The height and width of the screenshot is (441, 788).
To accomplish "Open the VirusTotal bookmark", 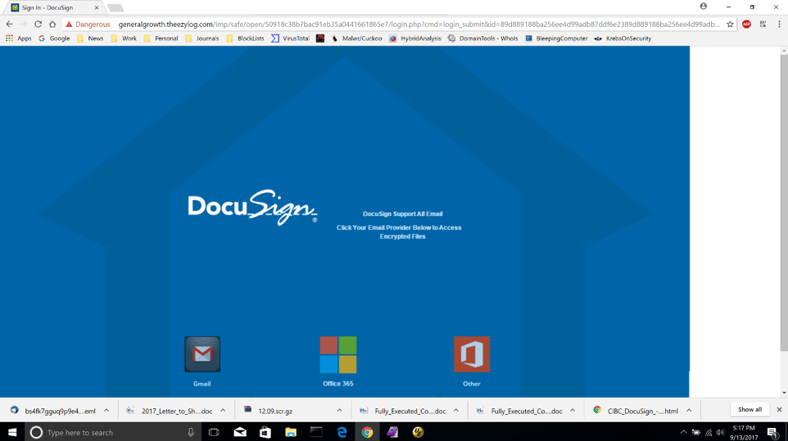I will click(x=290, y=38).
